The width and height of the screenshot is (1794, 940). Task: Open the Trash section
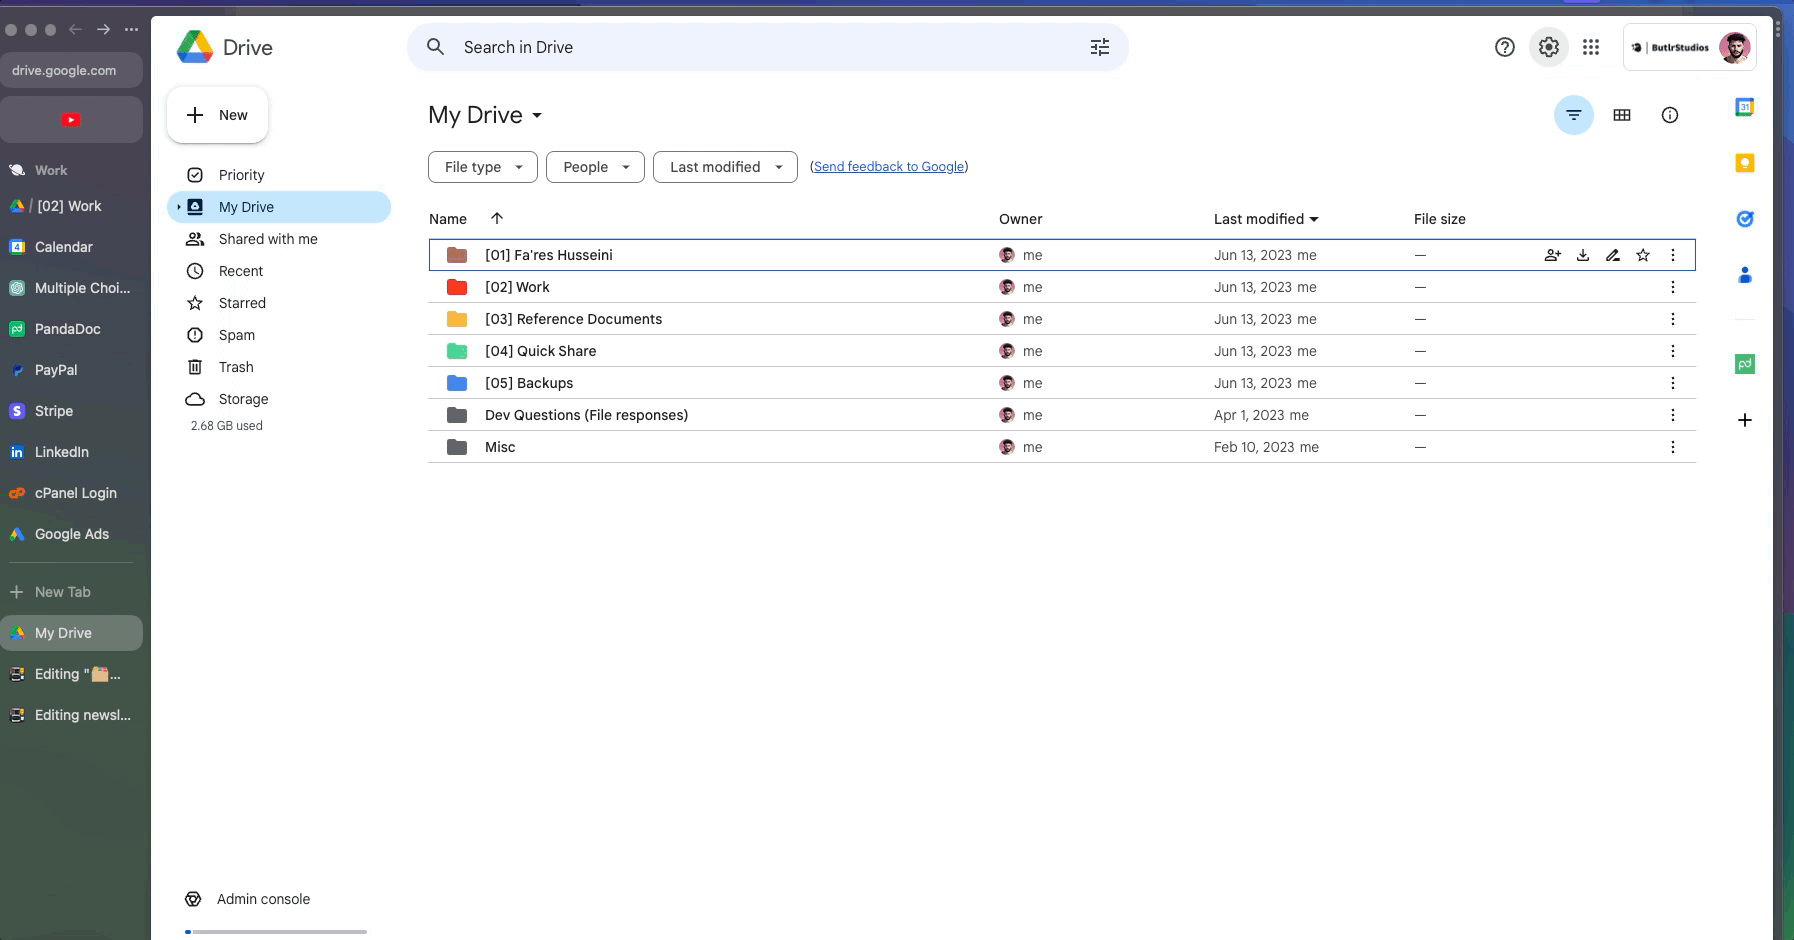tap(236, 367)
